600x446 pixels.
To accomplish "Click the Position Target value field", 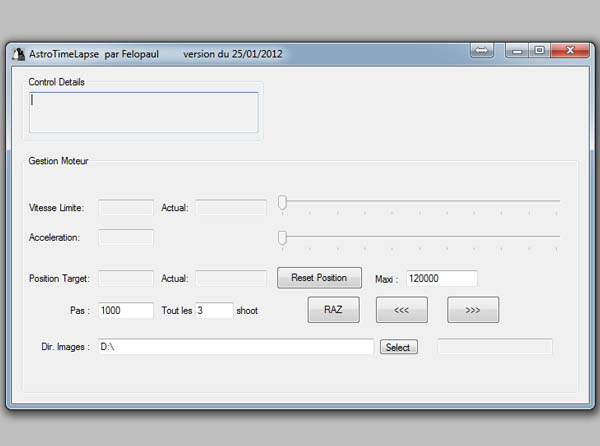I will 126,278.
